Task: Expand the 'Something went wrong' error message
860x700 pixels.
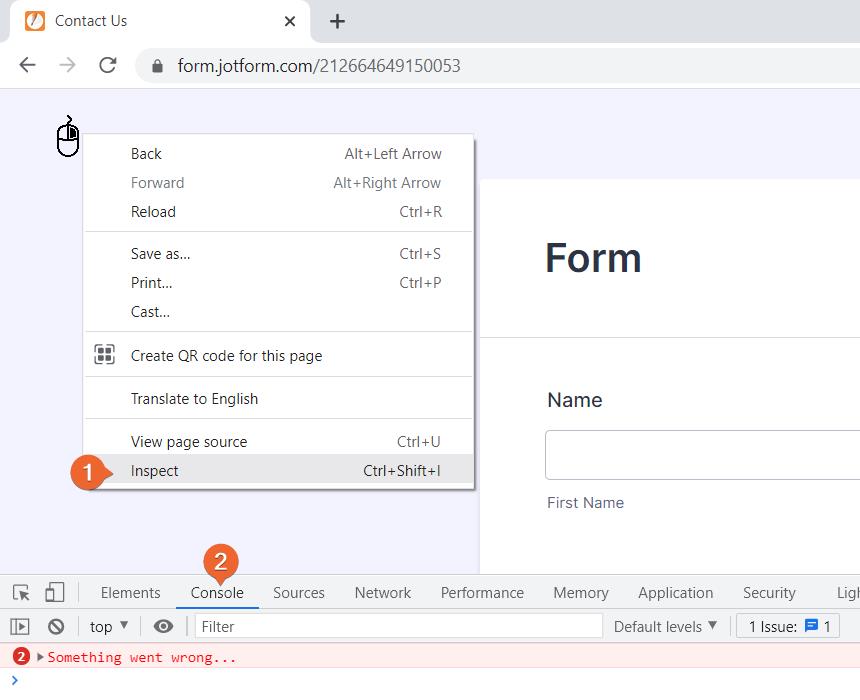Action: click(41, 657)
